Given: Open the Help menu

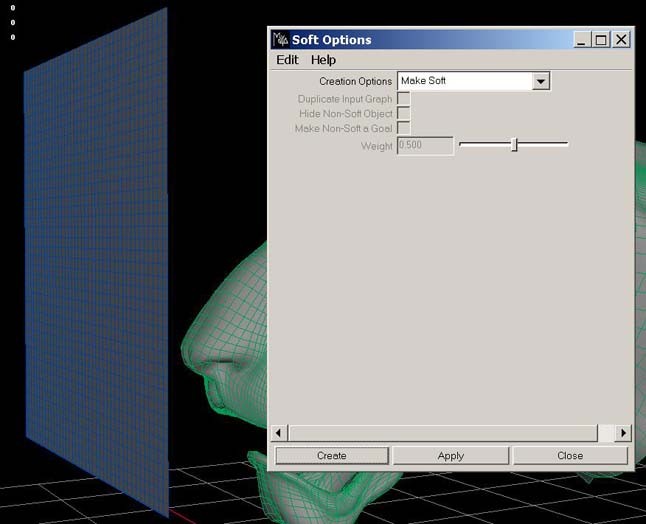Looking at the screenshot, I should pos(323,60).
